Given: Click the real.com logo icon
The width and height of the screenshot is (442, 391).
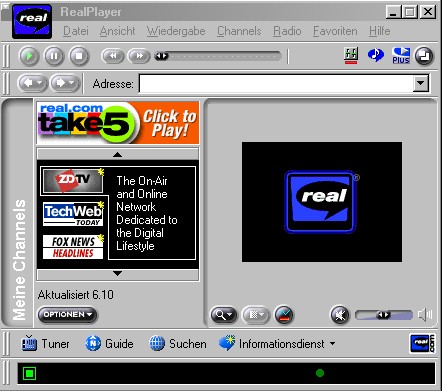Looking at the screenshot, I should (x=422, y=343).
